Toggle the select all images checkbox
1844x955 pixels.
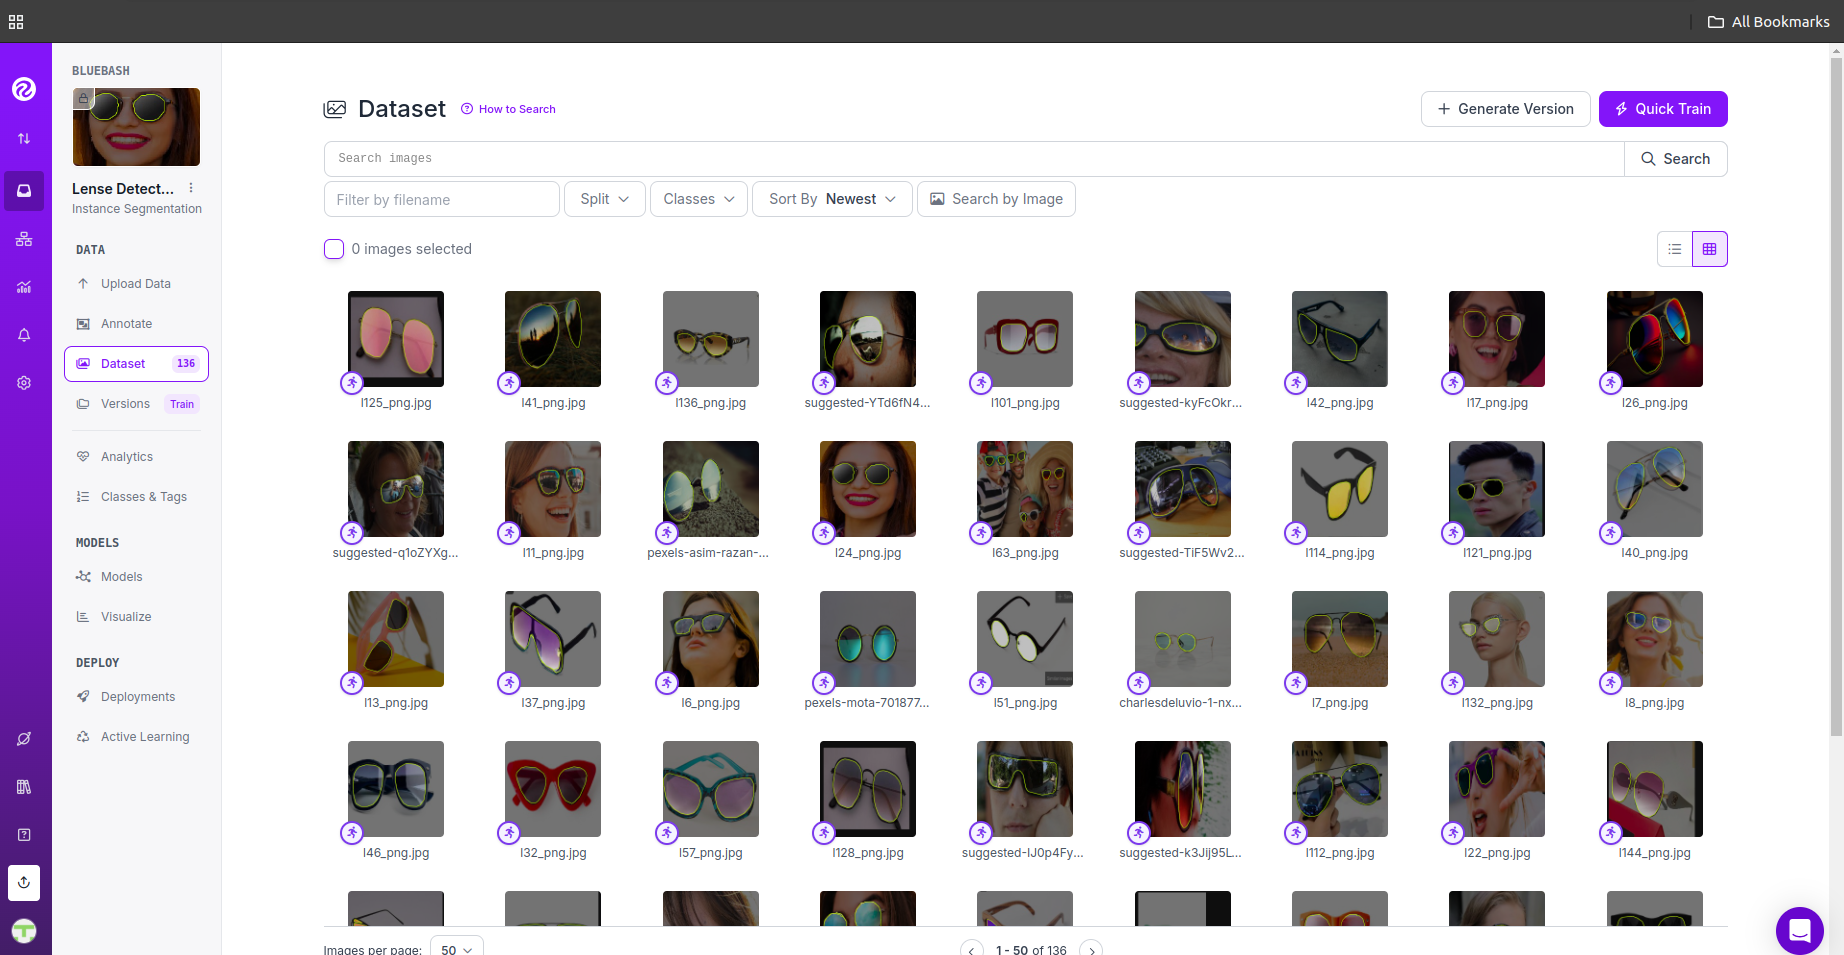334,249
